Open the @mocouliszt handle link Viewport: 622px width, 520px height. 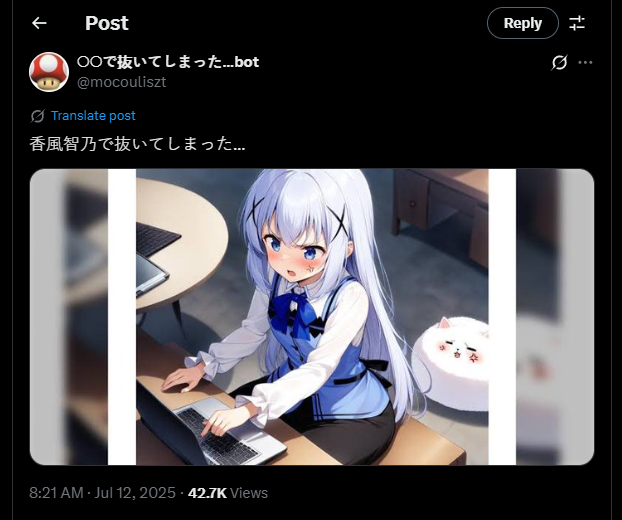121,82
